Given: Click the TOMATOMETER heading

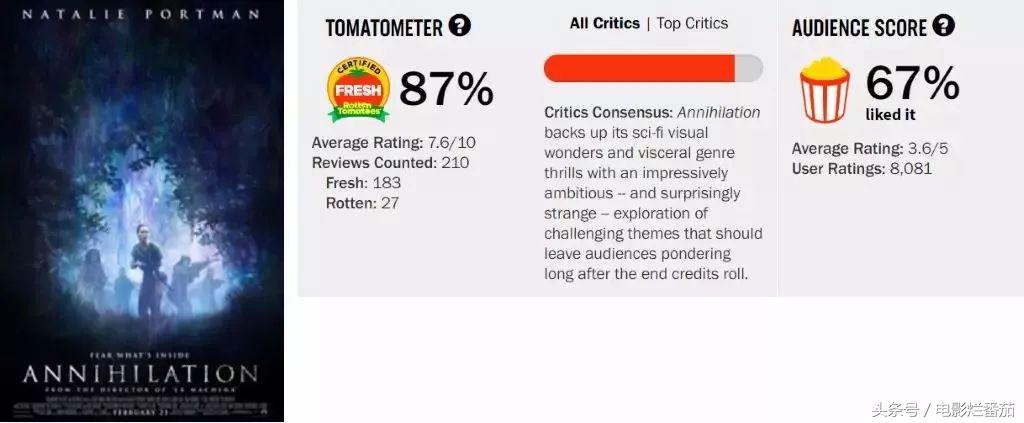Looking at the screenshot, I should click(x=384, y=28).
